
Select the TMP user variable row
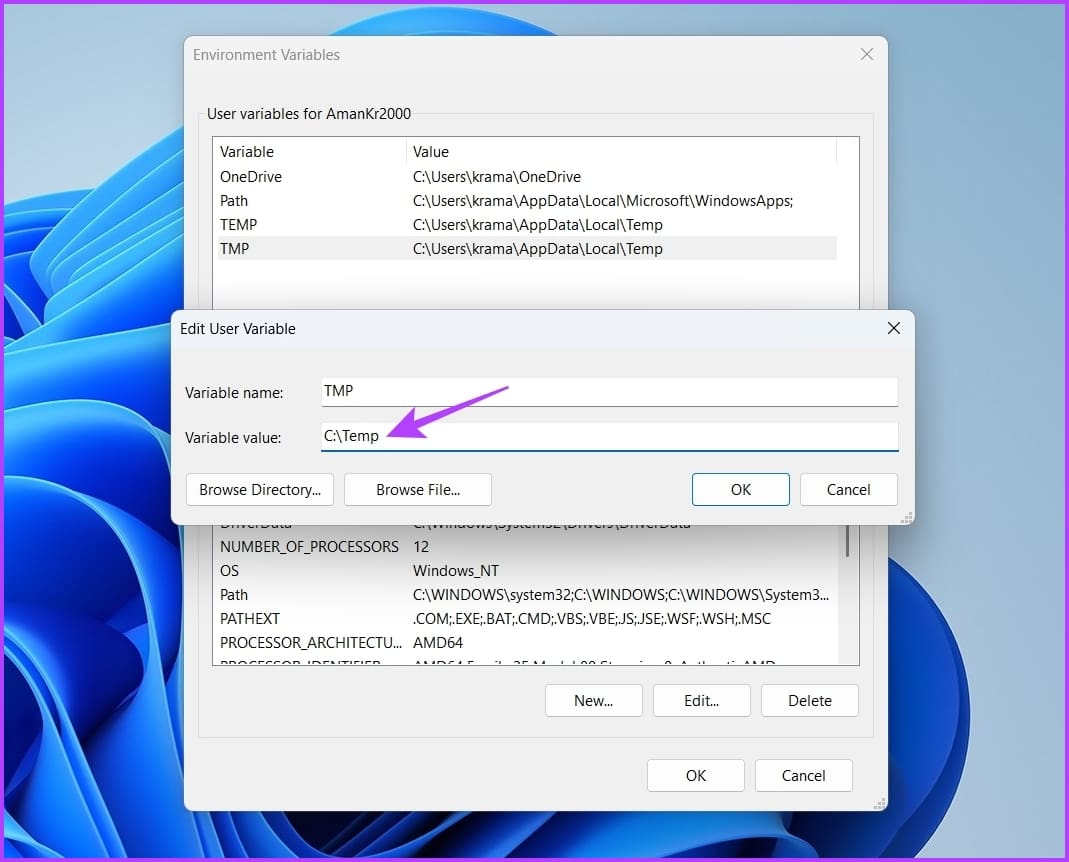click(526, 248)
